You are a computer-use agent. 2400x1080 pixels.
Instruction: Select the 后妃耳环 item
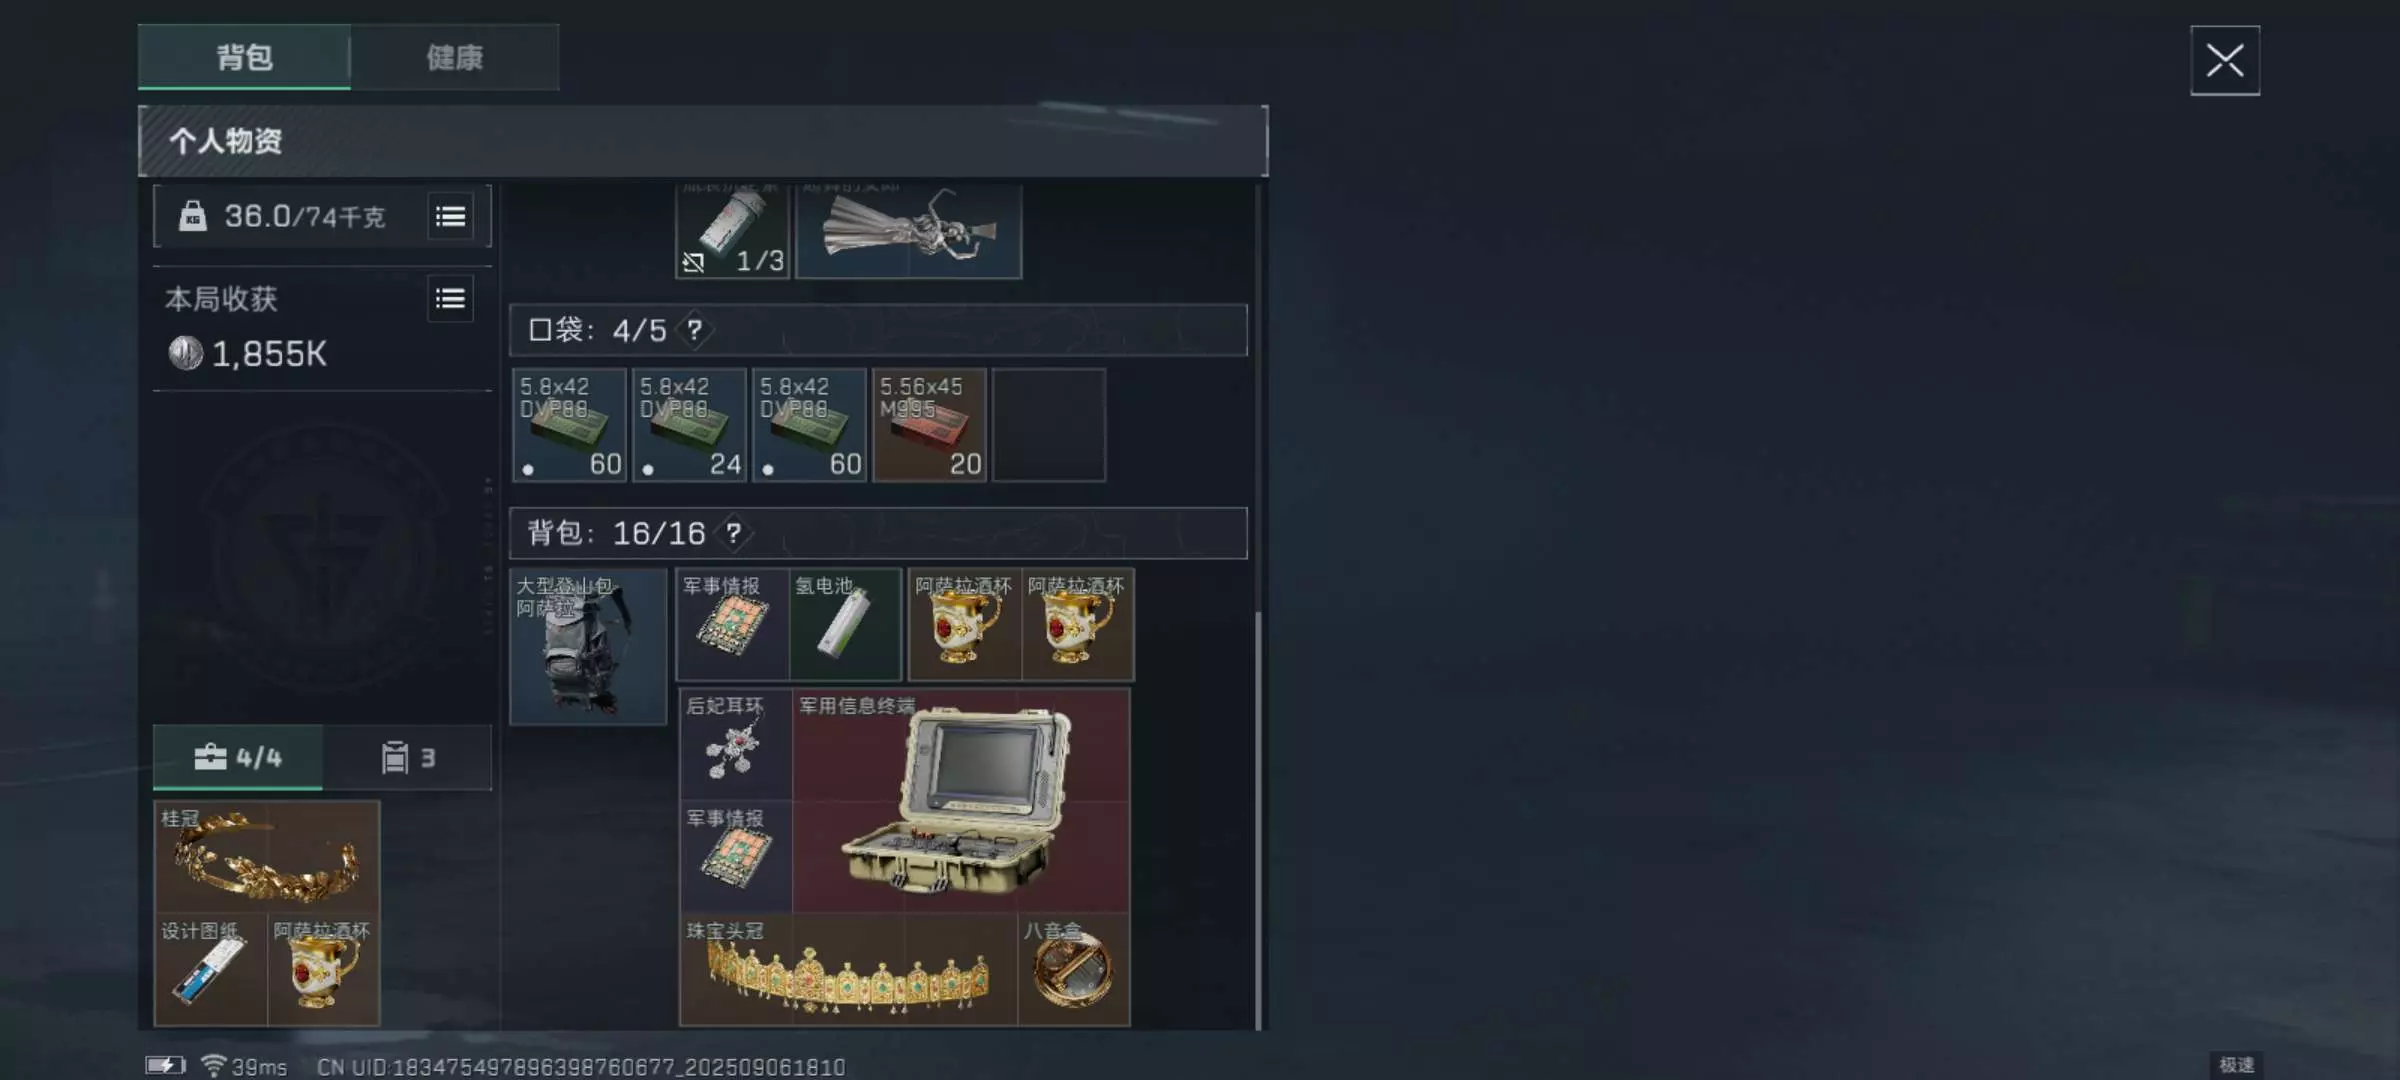pos(736,745)
